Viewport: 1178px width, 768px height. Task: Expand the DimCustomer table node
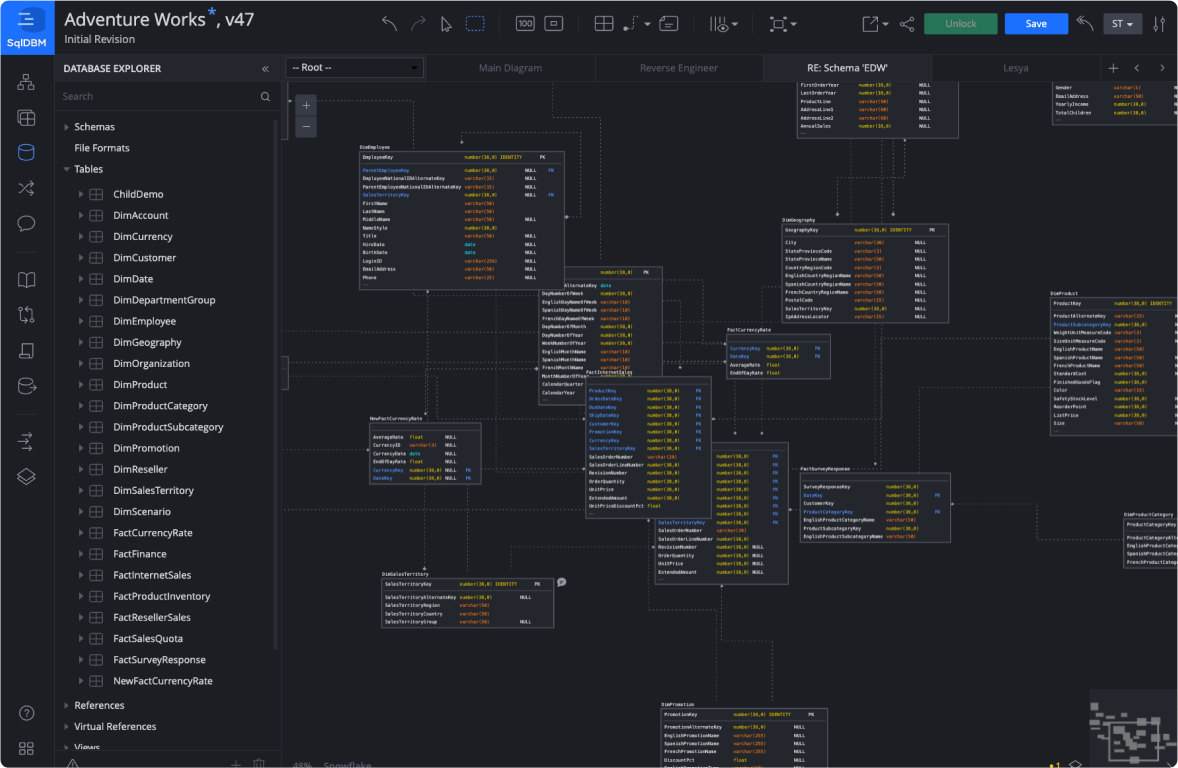pos(81,258)
